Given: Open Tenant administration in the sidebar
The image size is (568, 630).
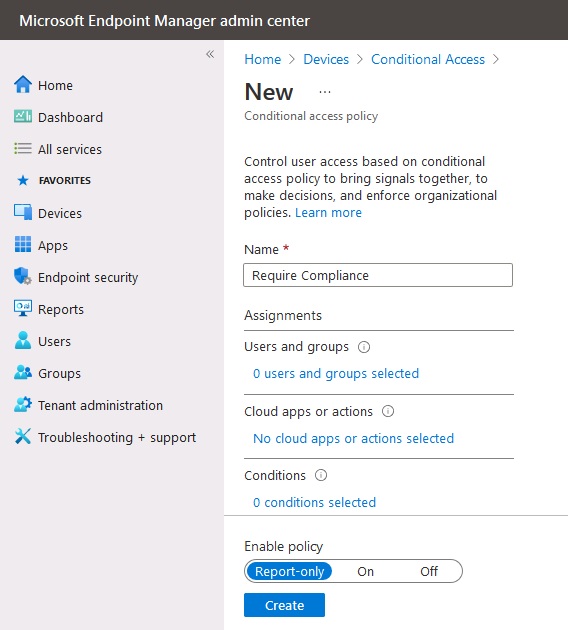Looking at the screenshot, I should coord(100,405).
